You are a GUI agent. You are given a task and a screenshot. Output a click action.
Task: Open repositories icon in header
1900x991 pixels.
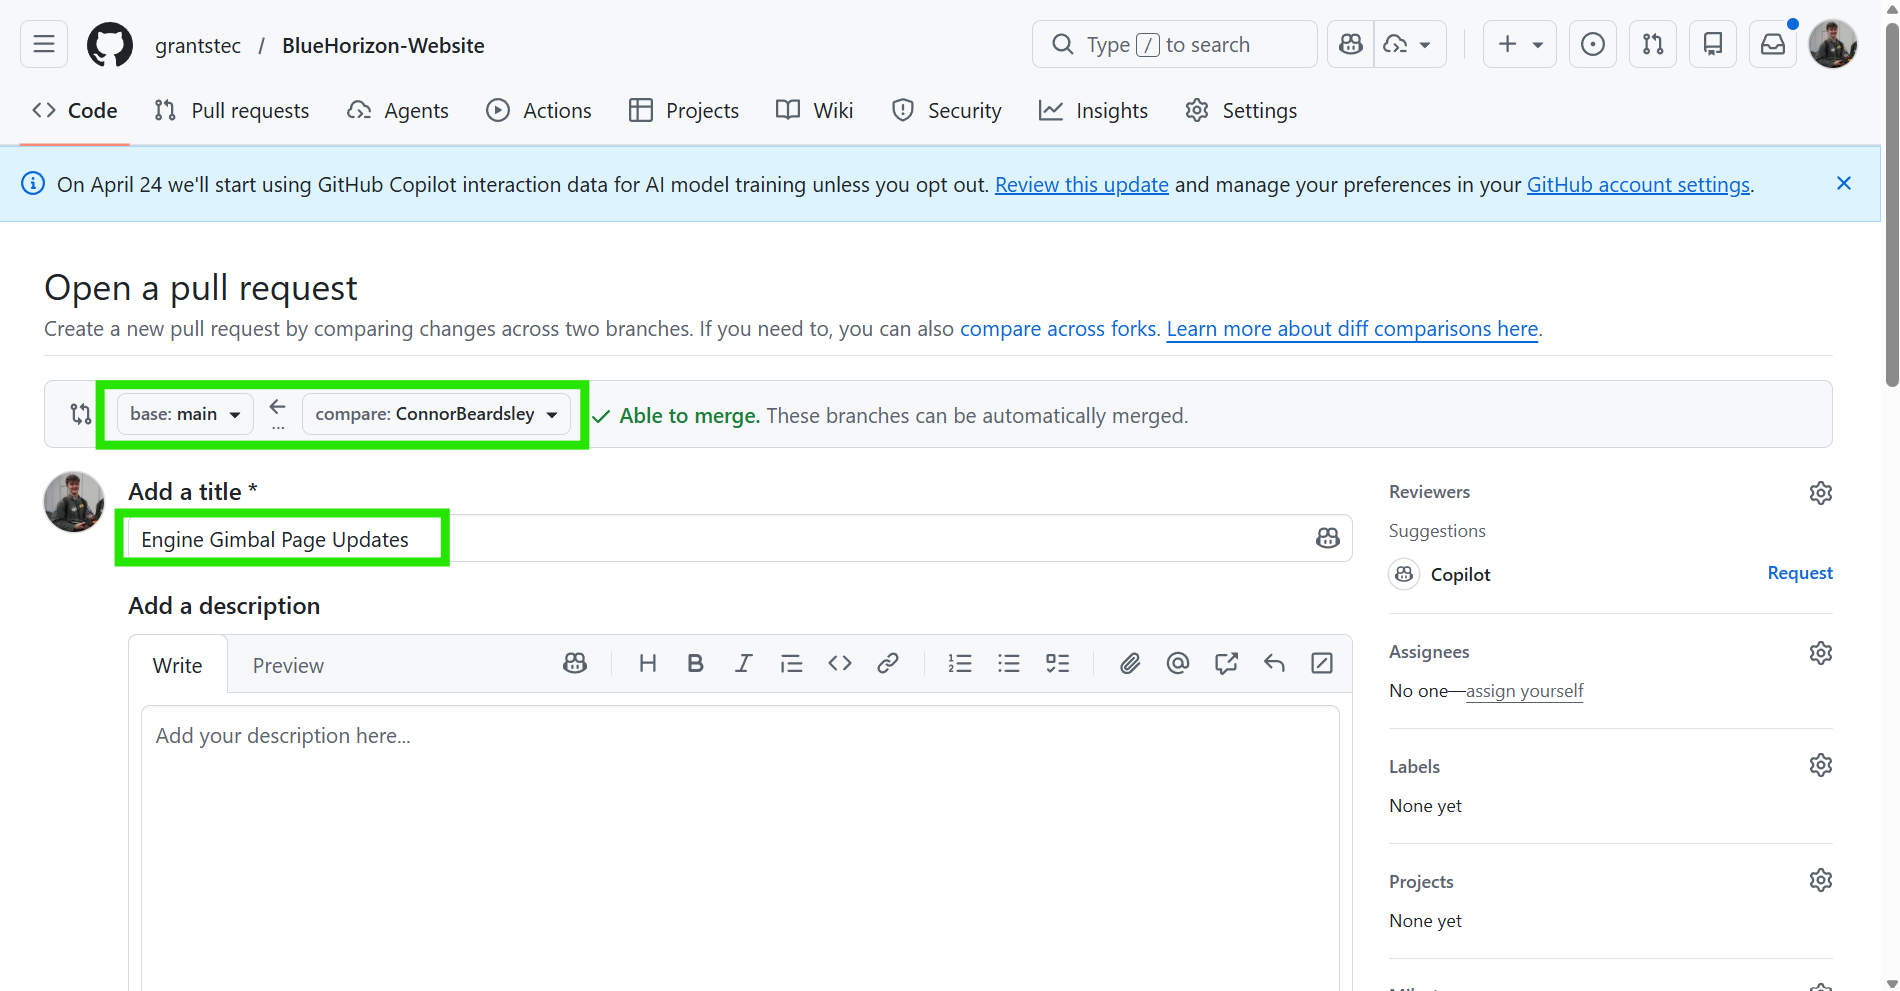click(1713, 44)
